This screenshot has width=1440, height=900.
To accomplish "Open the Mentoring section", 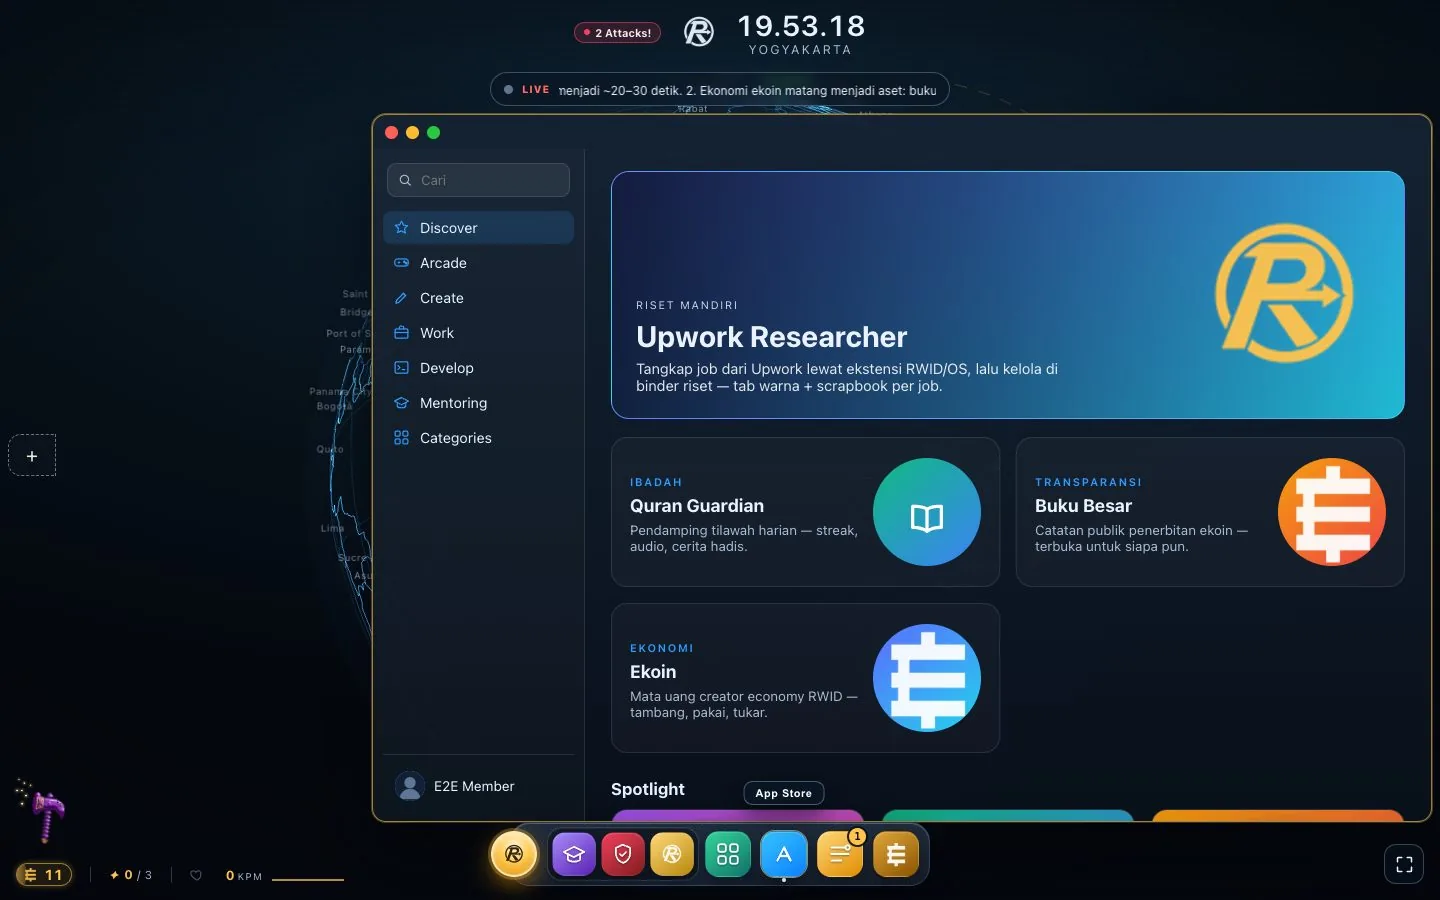I will (478, 403).
